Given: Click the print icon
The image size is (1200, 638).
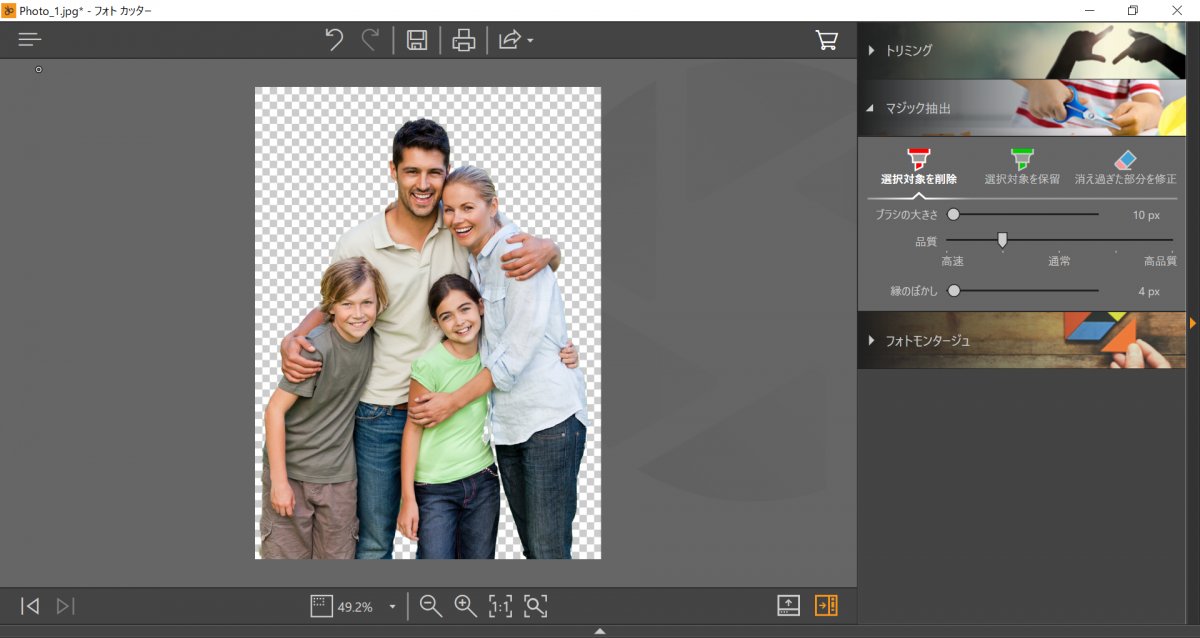Looking at the screenshot, I should [x=463, y=40].
